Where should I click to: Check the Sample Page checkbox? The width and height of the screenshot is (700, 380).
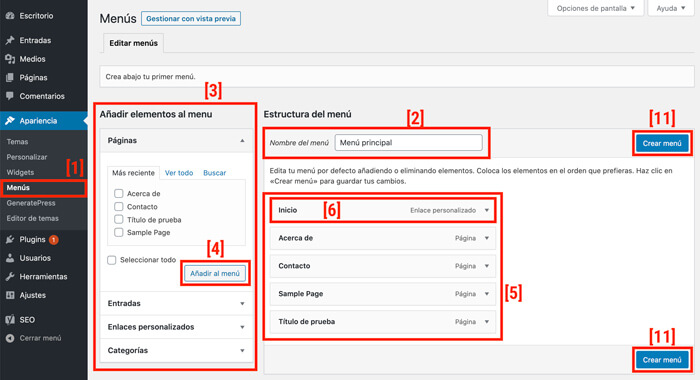coord(119,232)
